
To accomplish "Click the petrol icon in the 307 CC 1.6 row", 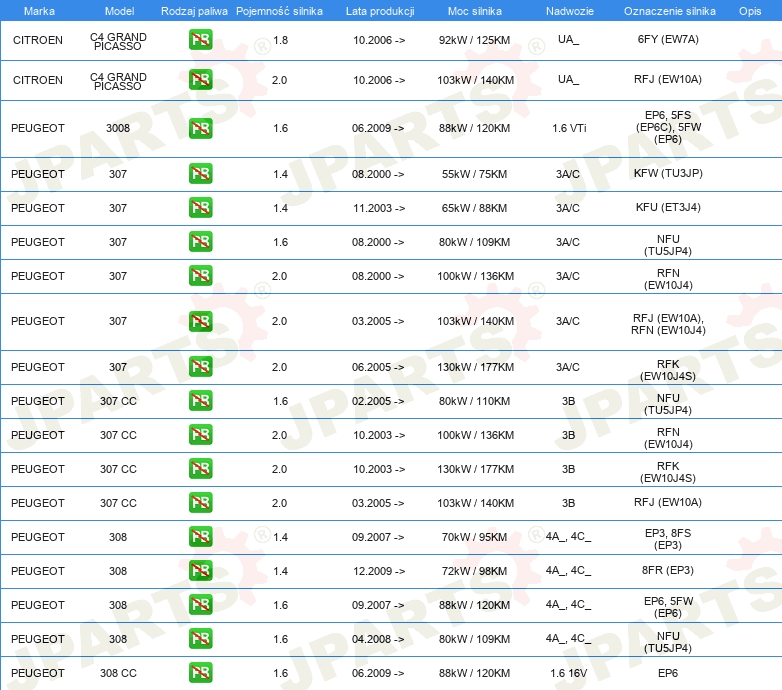I will [x=200, y=400].
